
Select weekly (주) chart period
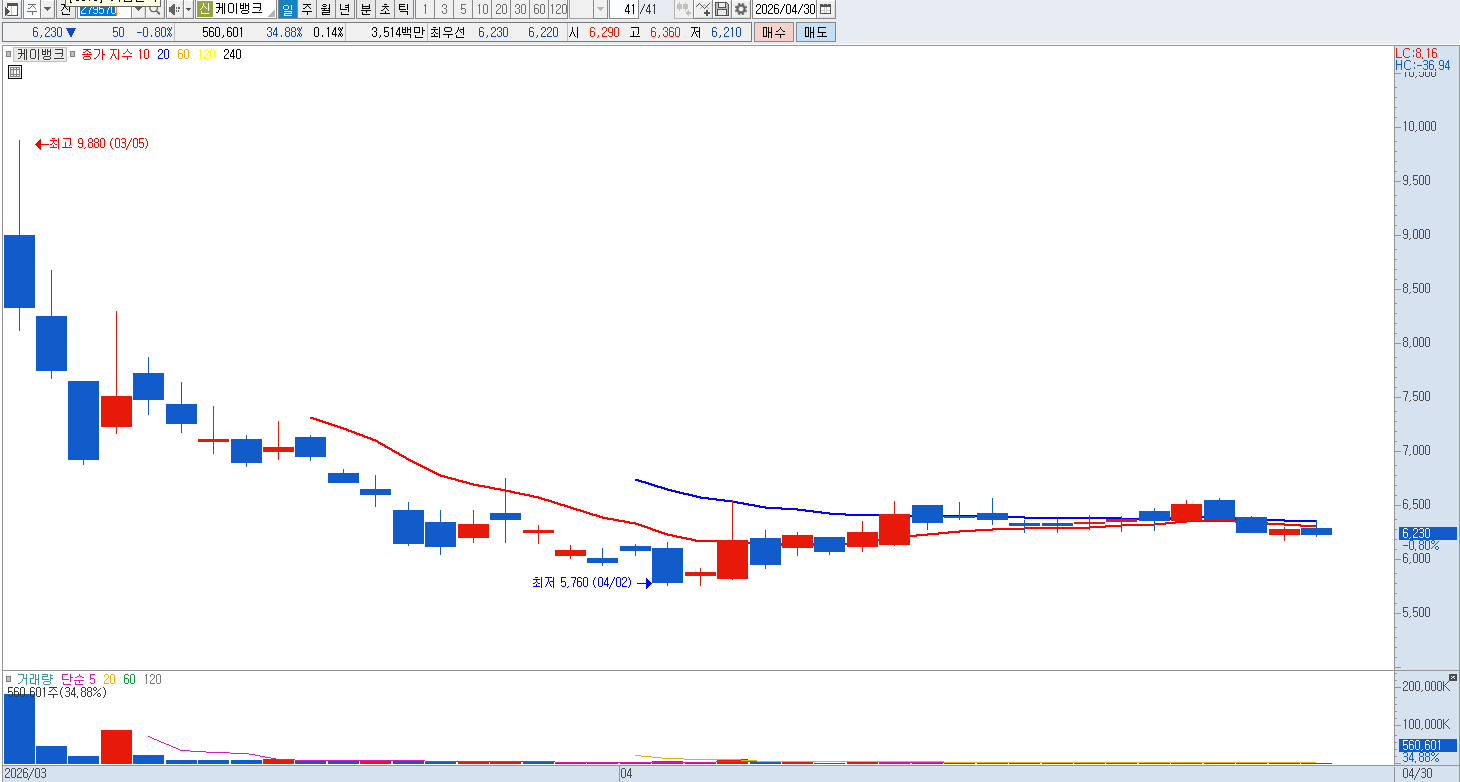307,9
